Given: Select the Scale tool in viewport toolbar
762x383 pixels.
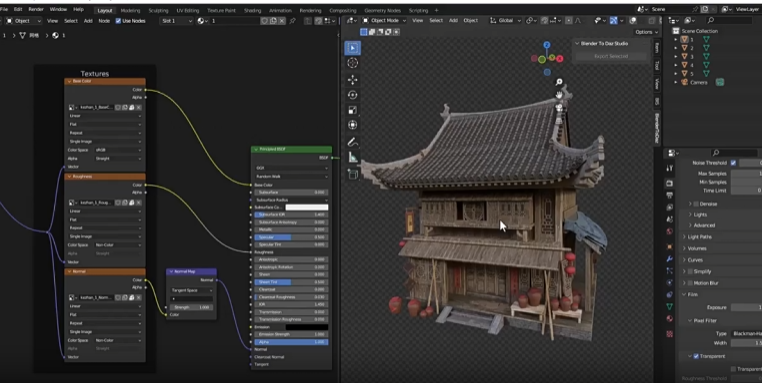Looking at the screenshot, I should [x=353, y=110].
